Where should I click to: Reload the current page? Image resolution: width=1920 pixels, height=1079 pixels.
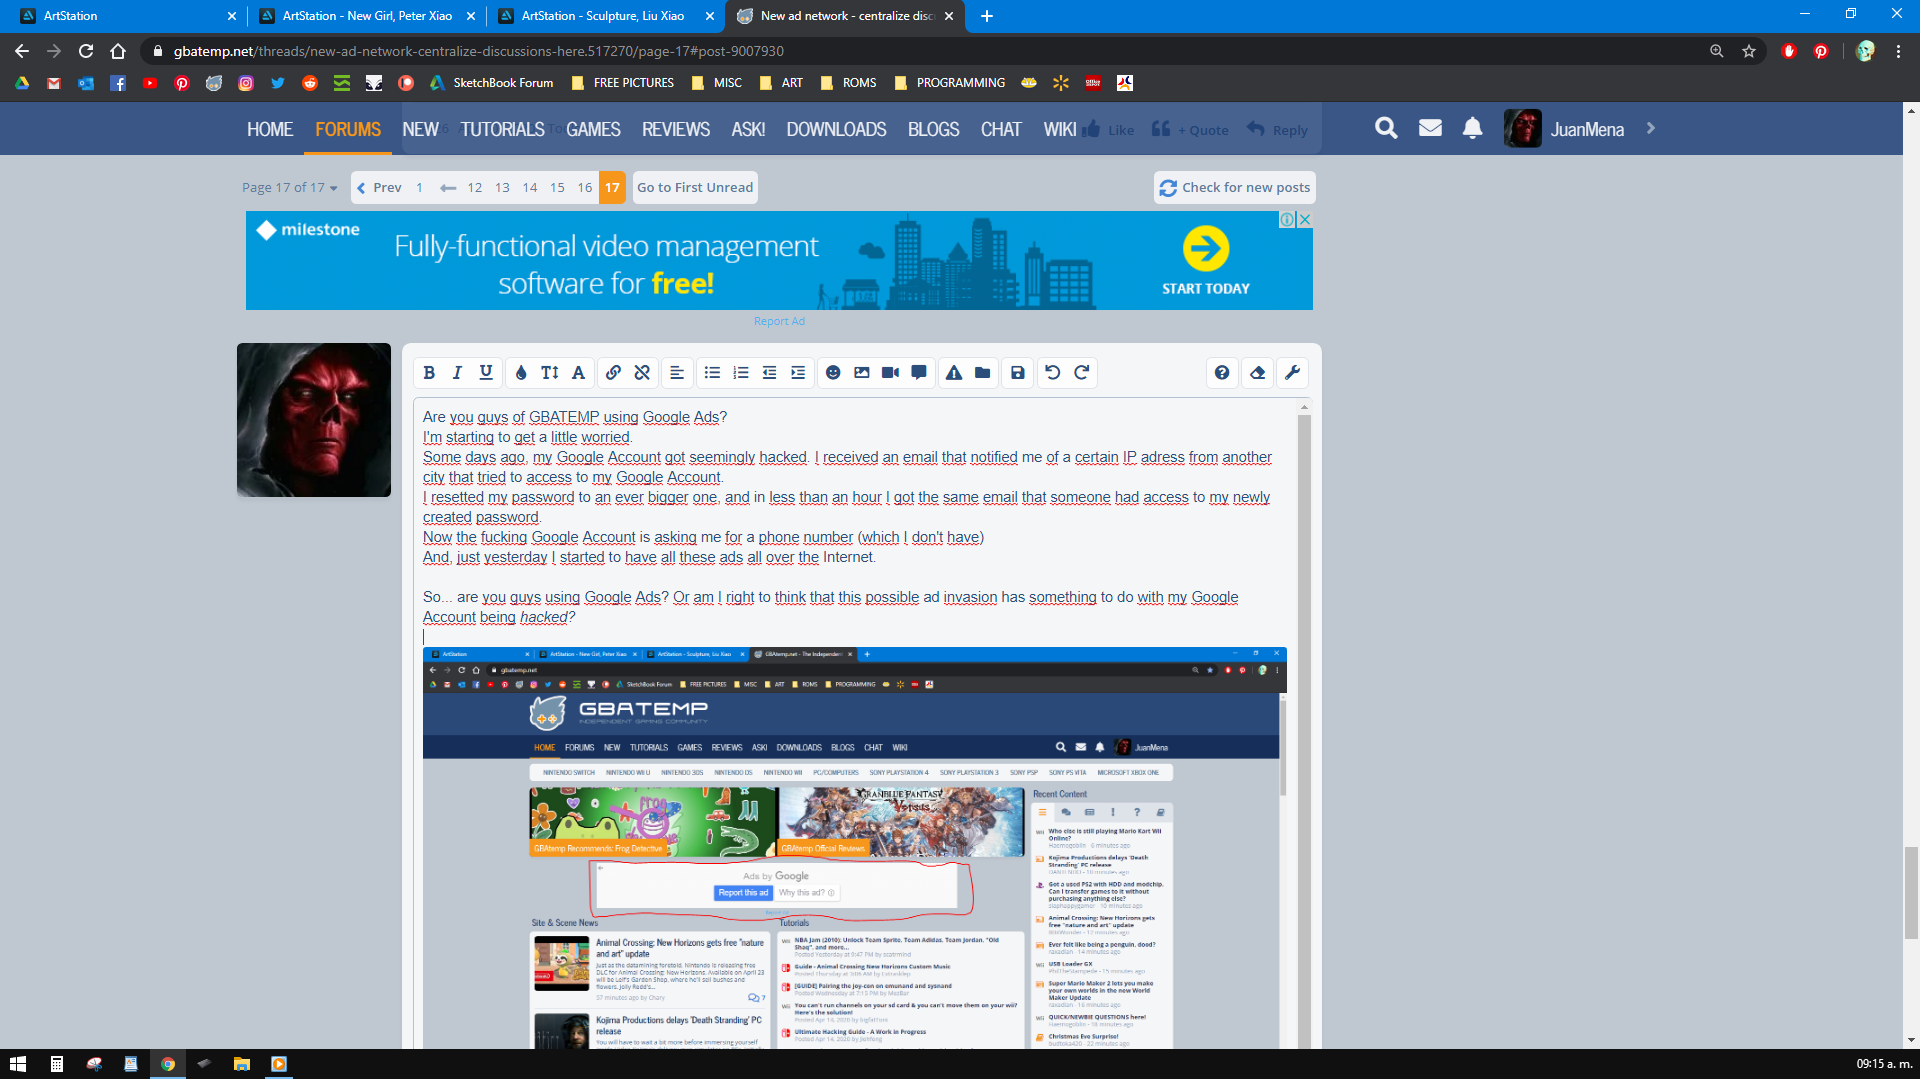click(x=86, y=51)
